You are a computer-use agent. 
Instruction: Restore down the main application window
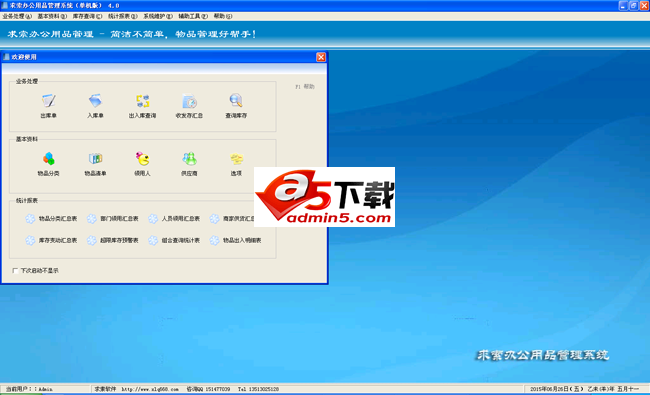point(633,5)
